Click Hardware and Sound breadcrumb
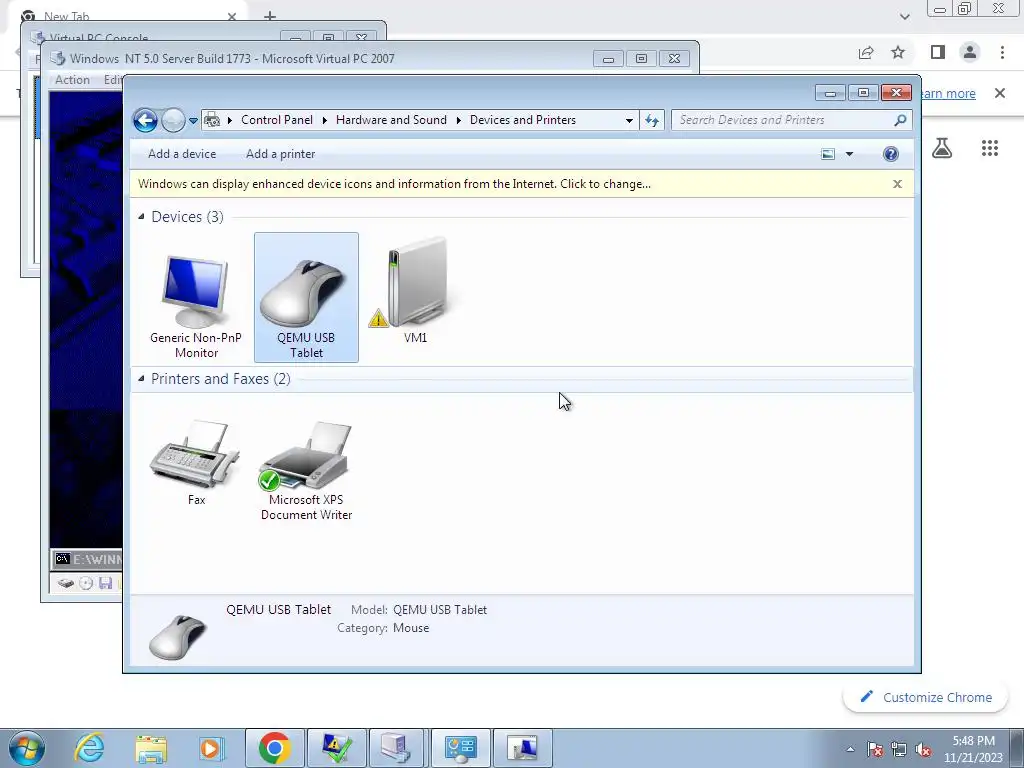1024x768 pixels. pos(391,120)
